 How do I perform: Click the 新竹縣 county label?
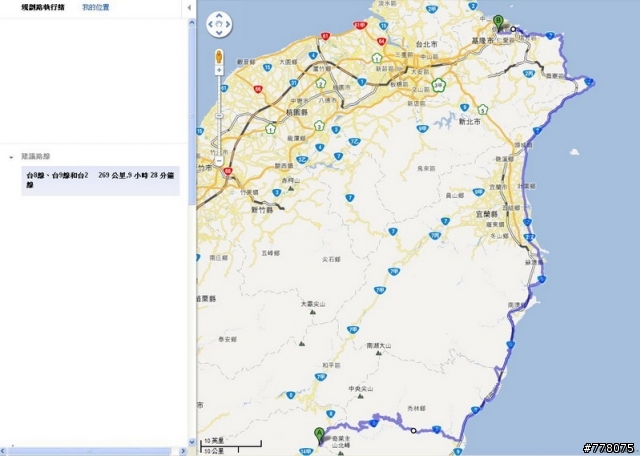[262, 210]
